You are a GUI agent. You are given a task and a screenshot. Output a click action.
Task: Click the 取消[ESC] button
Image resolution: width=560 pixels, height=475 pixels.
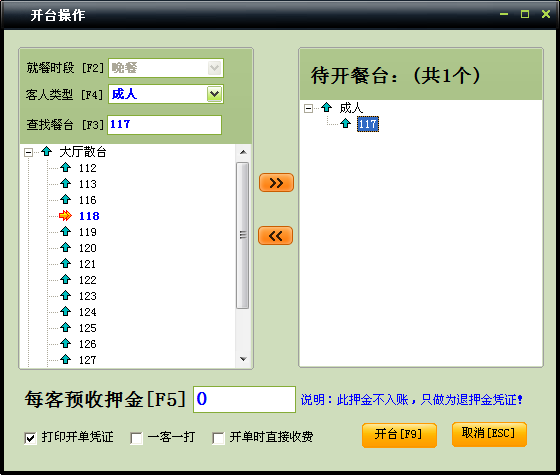coord(489,434)
